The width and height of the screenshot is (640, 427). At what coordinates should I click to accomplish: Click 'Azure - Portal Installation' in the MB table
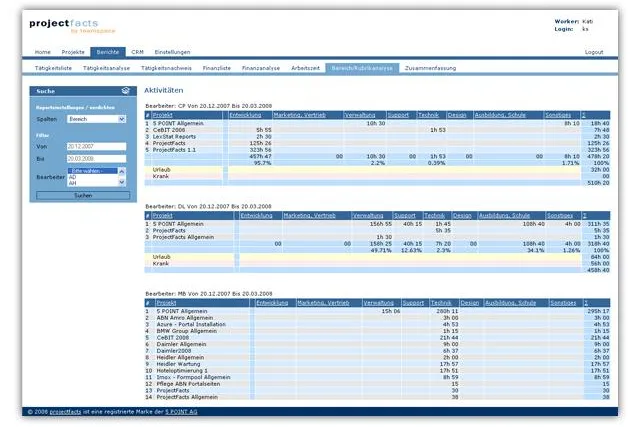click(x=191, y=324)
